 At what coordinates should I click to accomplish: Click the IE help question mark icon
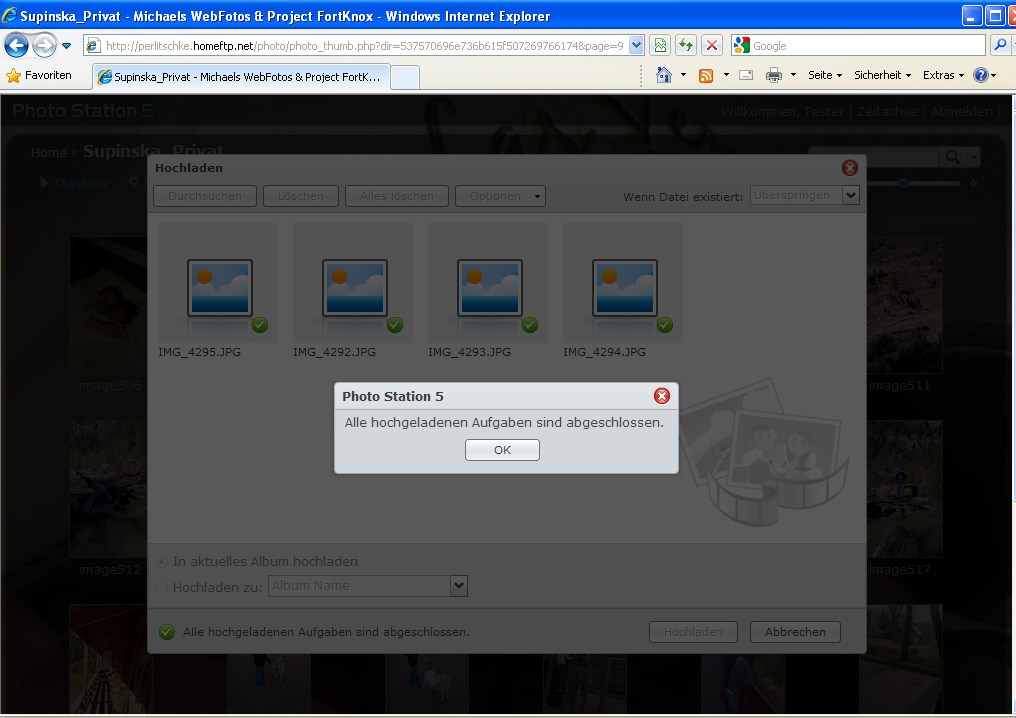981,75
